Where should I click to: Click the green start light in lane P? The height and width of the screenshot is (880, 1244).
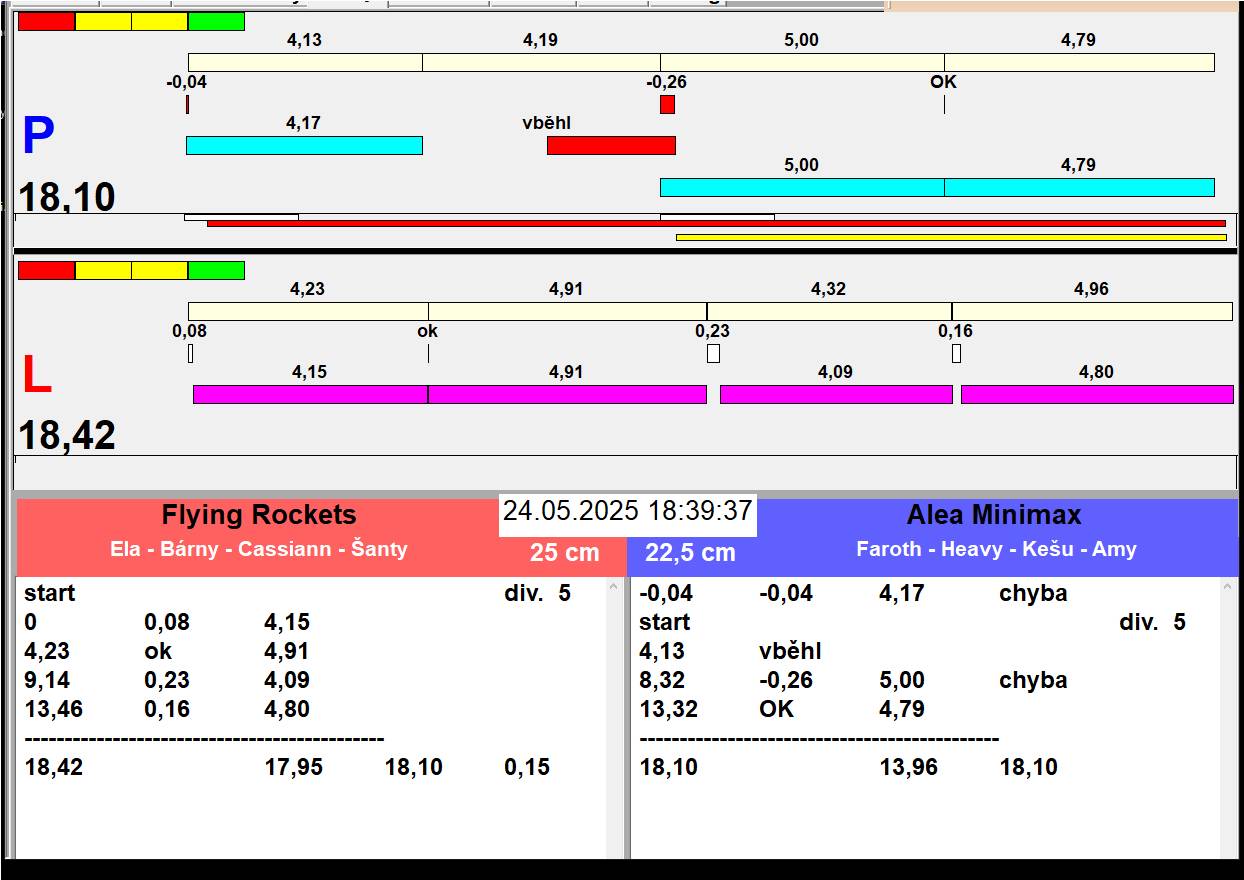click(x=216, y=21)
